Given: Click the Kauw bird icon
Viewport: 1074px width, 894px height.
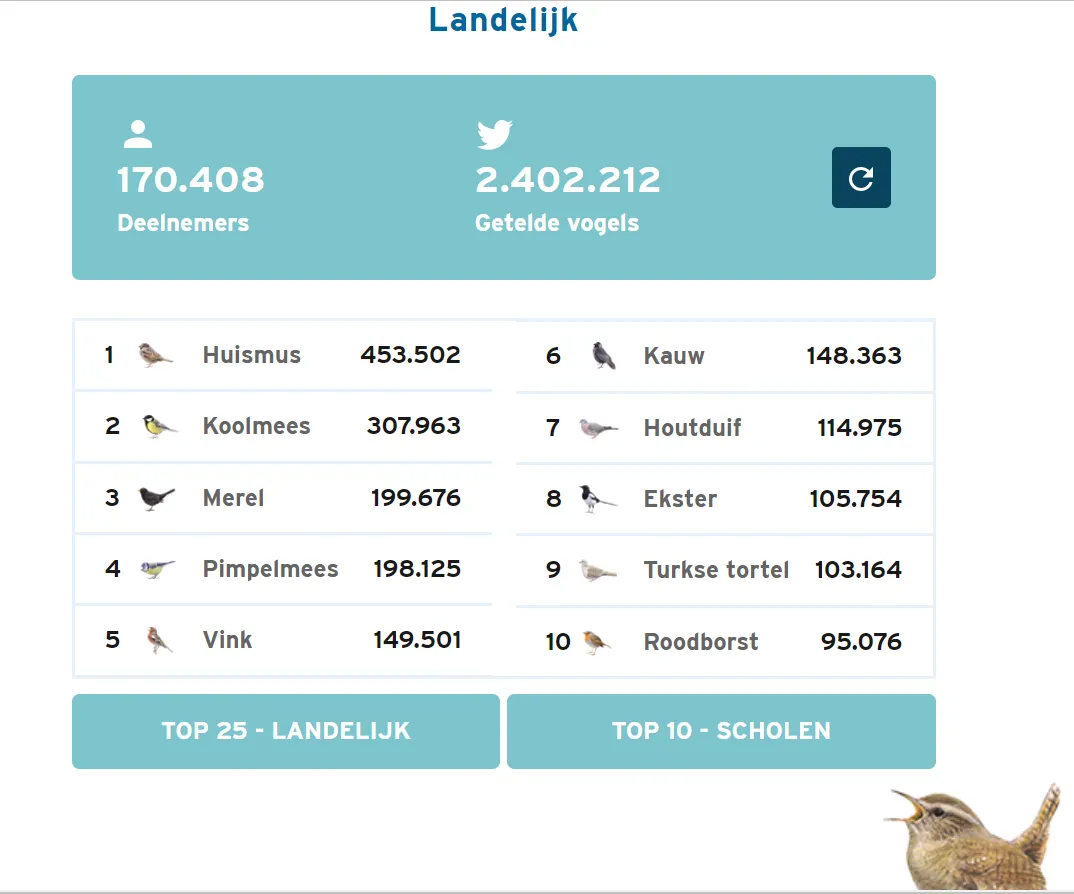Looking at the screenshot, I should [603, 356].
